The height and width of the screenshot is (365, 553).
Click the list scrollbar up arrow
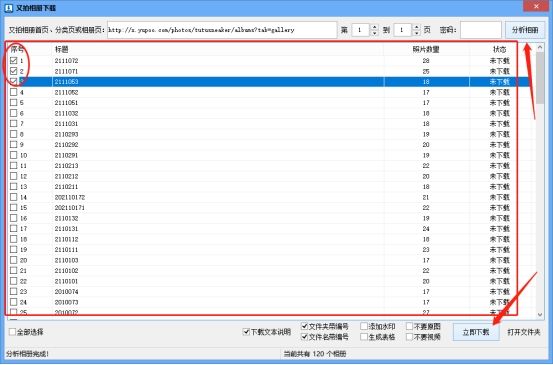pos(540,48)
